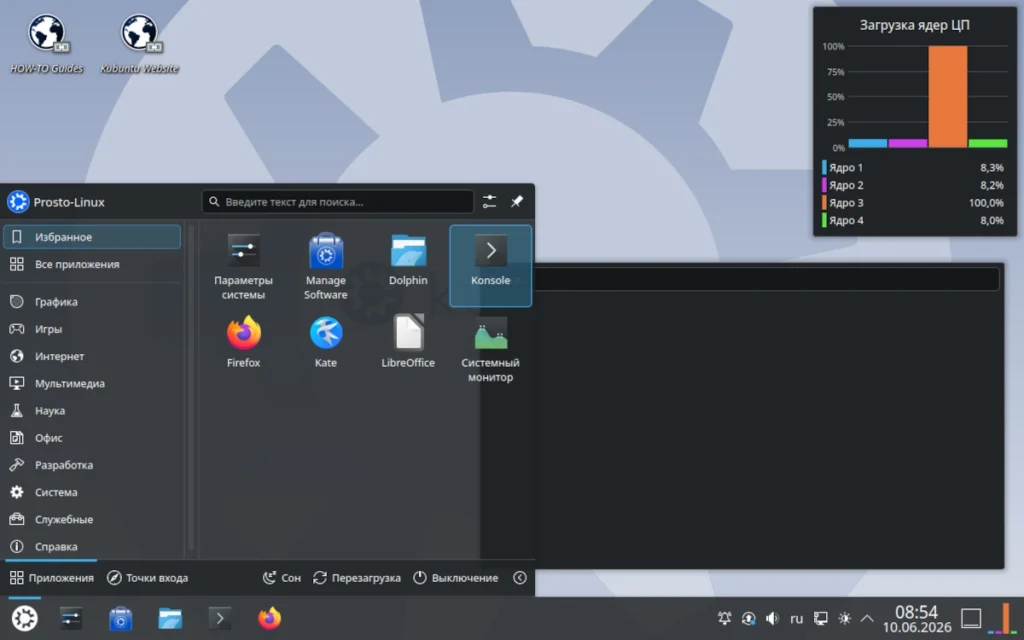Open notifications bell in system tray
The height and width of the screenshot is (640, 1024).
[x=724, y=618]
